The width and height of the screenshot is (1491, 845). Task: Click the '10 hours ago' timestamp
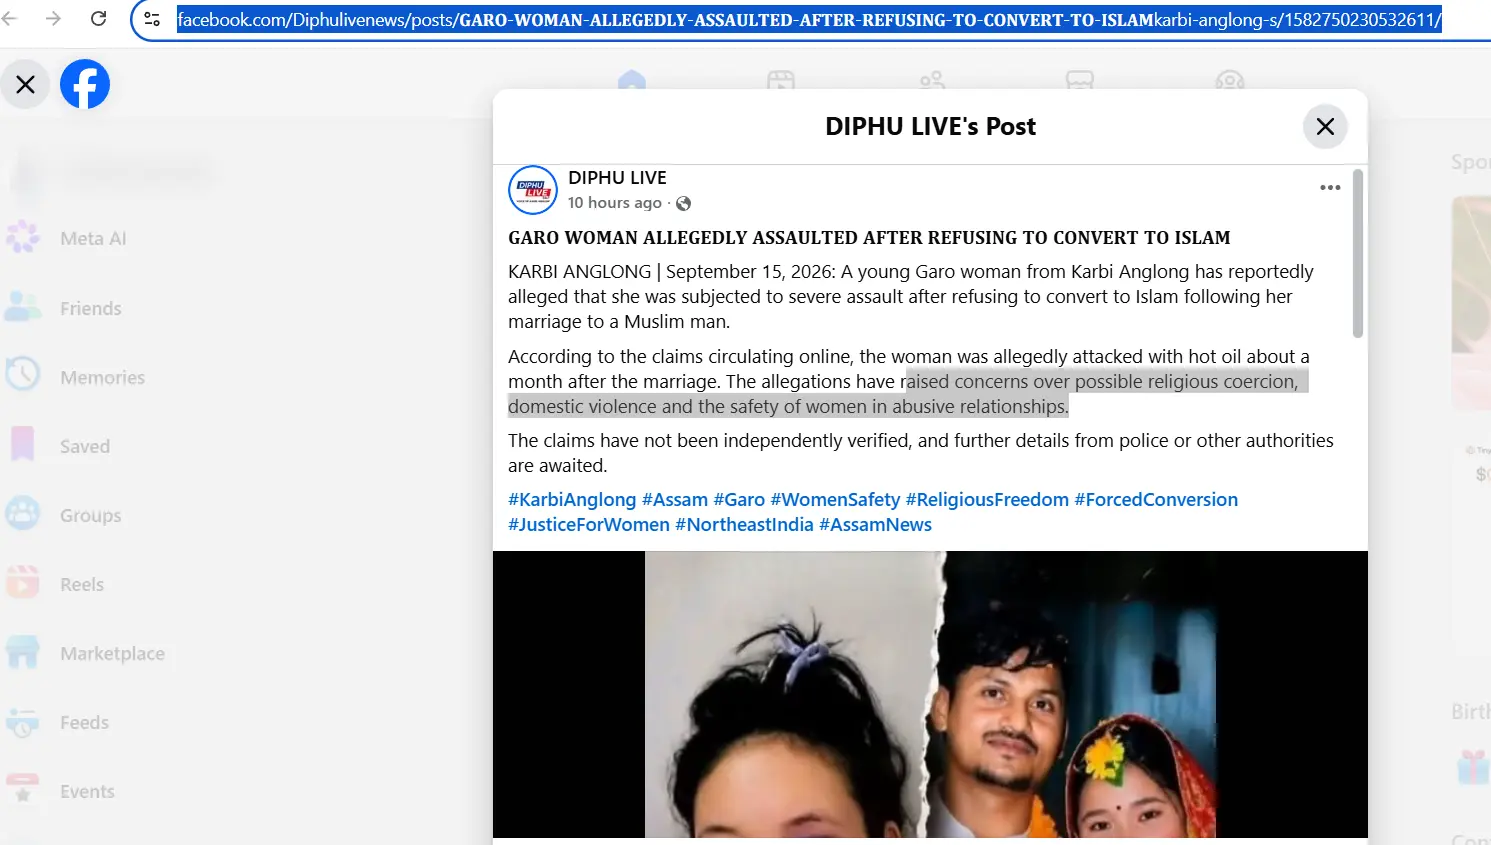[614, 203]
